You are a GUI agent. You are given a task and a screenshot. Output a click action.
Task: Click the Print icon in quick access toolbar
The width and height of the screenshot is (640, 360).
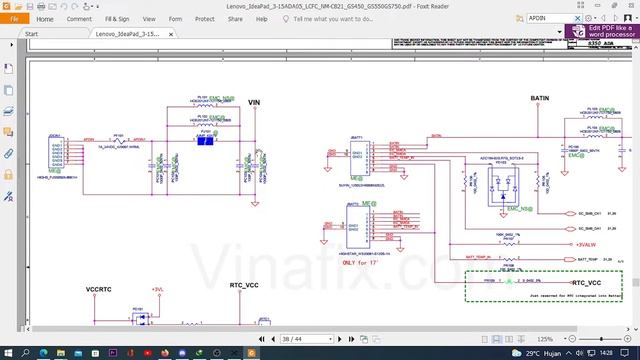pyautogui.click(x=41, y=7)
